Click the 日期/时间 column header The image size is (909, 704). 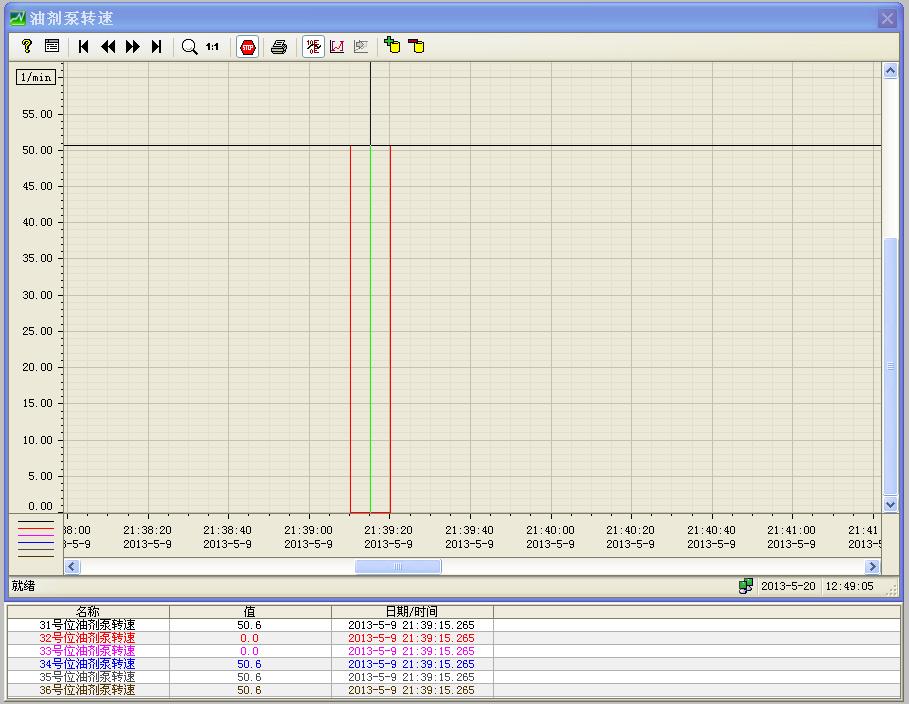click(x=412, y=611)
